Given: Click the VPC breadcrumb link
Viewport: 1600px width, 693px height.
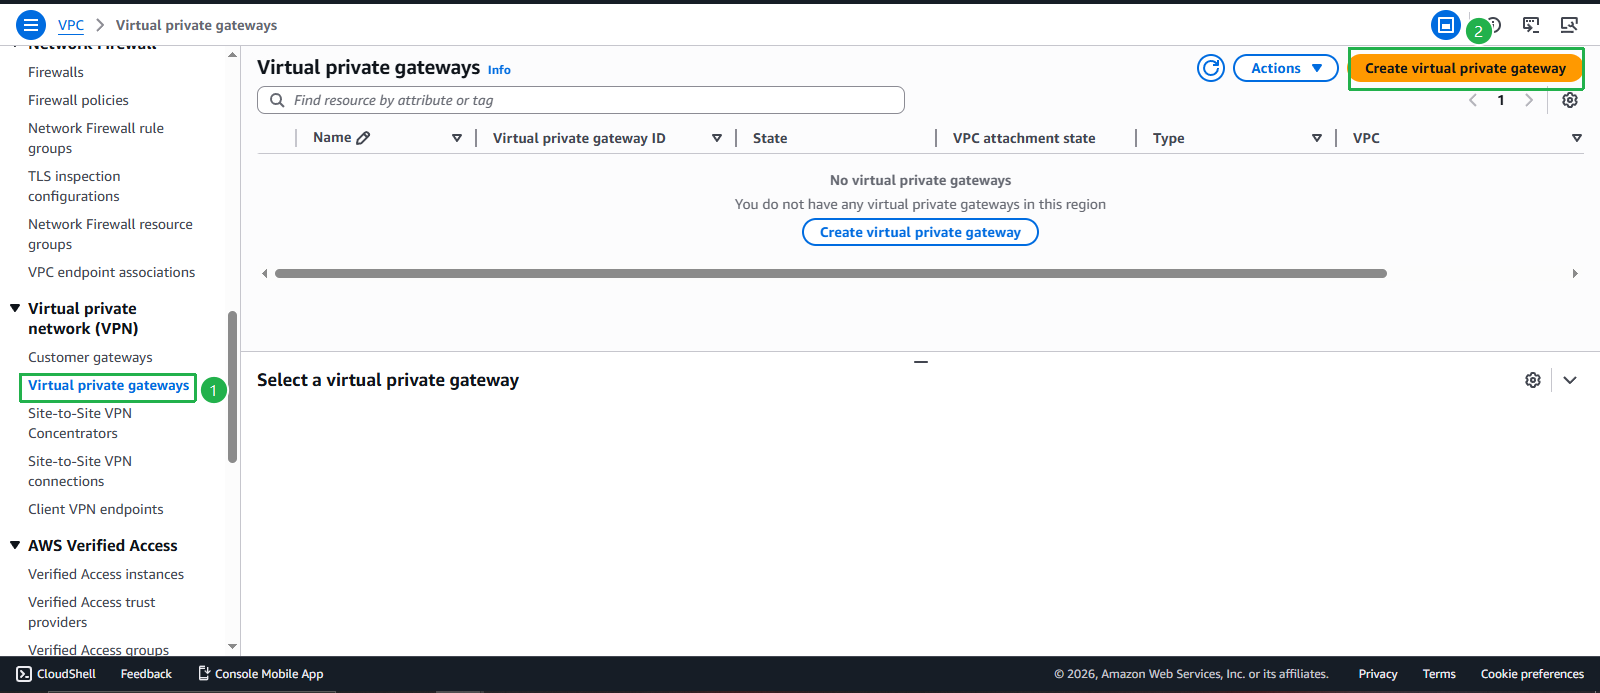Looking at the screenshot, I should 71,25.
